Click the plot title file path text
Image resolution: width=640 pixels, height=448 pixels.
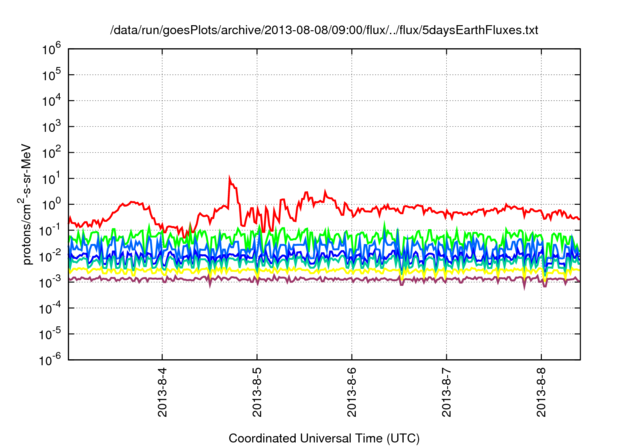[x=324, y=30]
